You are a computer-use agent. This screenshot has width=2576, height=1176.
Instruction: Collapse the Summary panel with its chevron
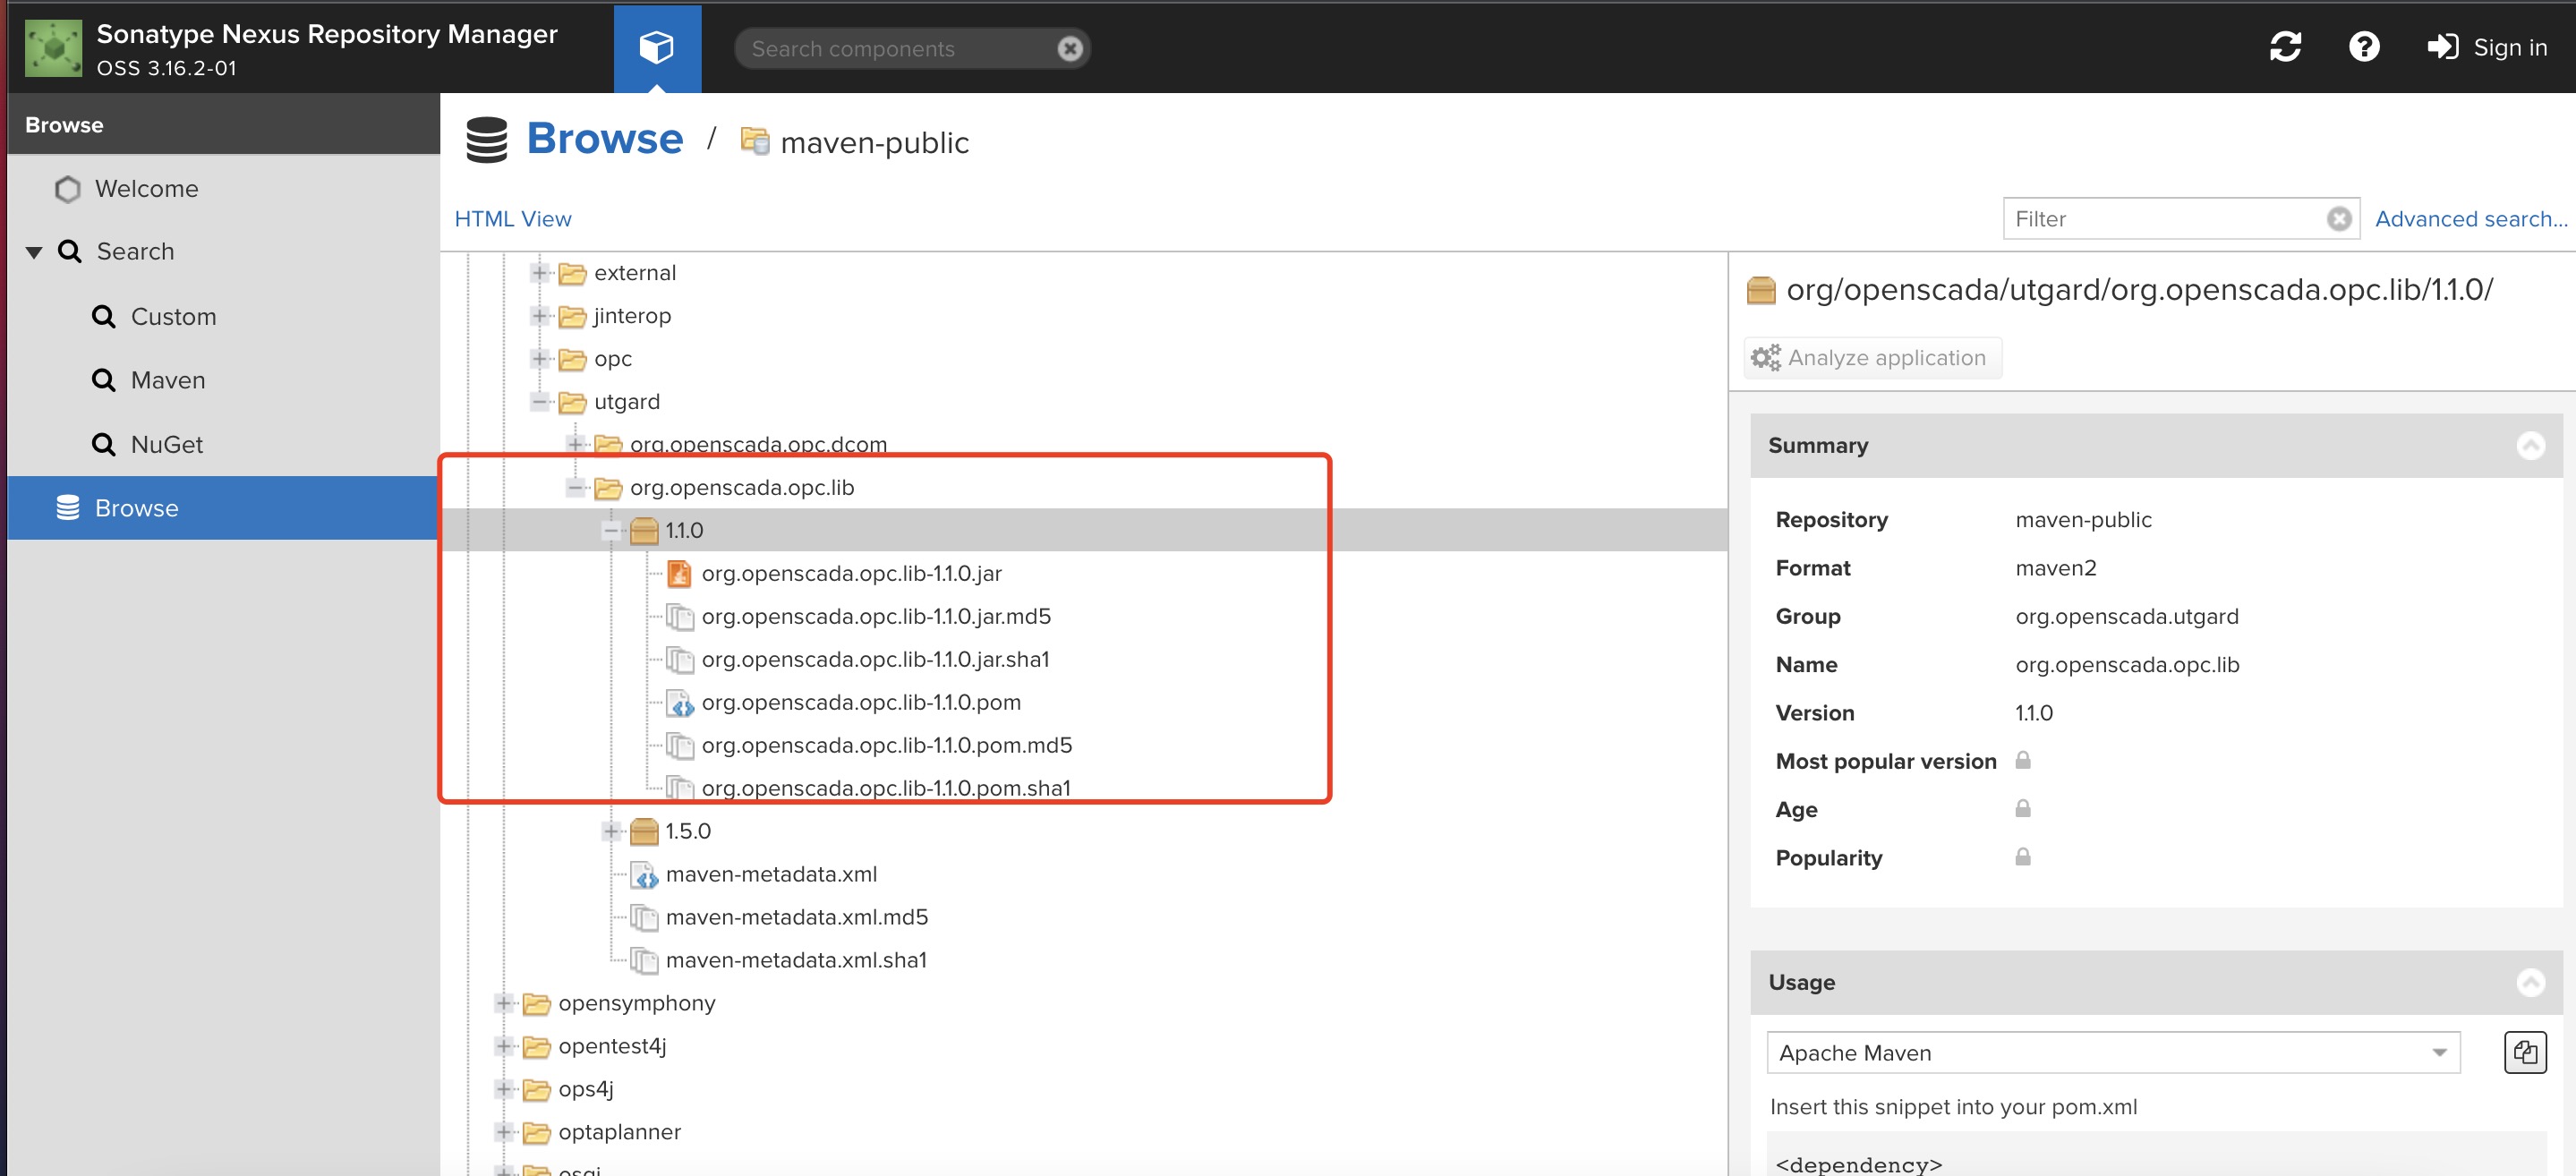pyautogui.click(x=2531, y=445)
